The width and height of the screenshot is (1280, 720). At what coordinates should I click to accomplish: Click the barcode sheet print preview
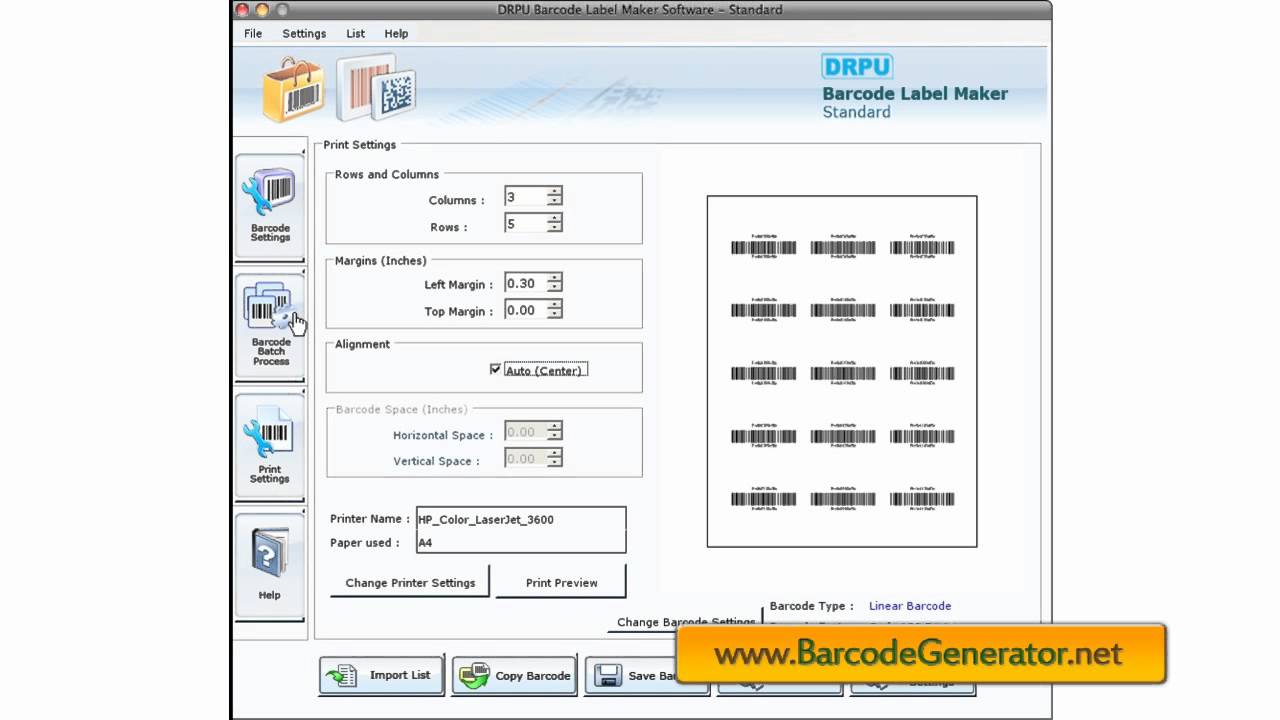[x=842, y=371]
